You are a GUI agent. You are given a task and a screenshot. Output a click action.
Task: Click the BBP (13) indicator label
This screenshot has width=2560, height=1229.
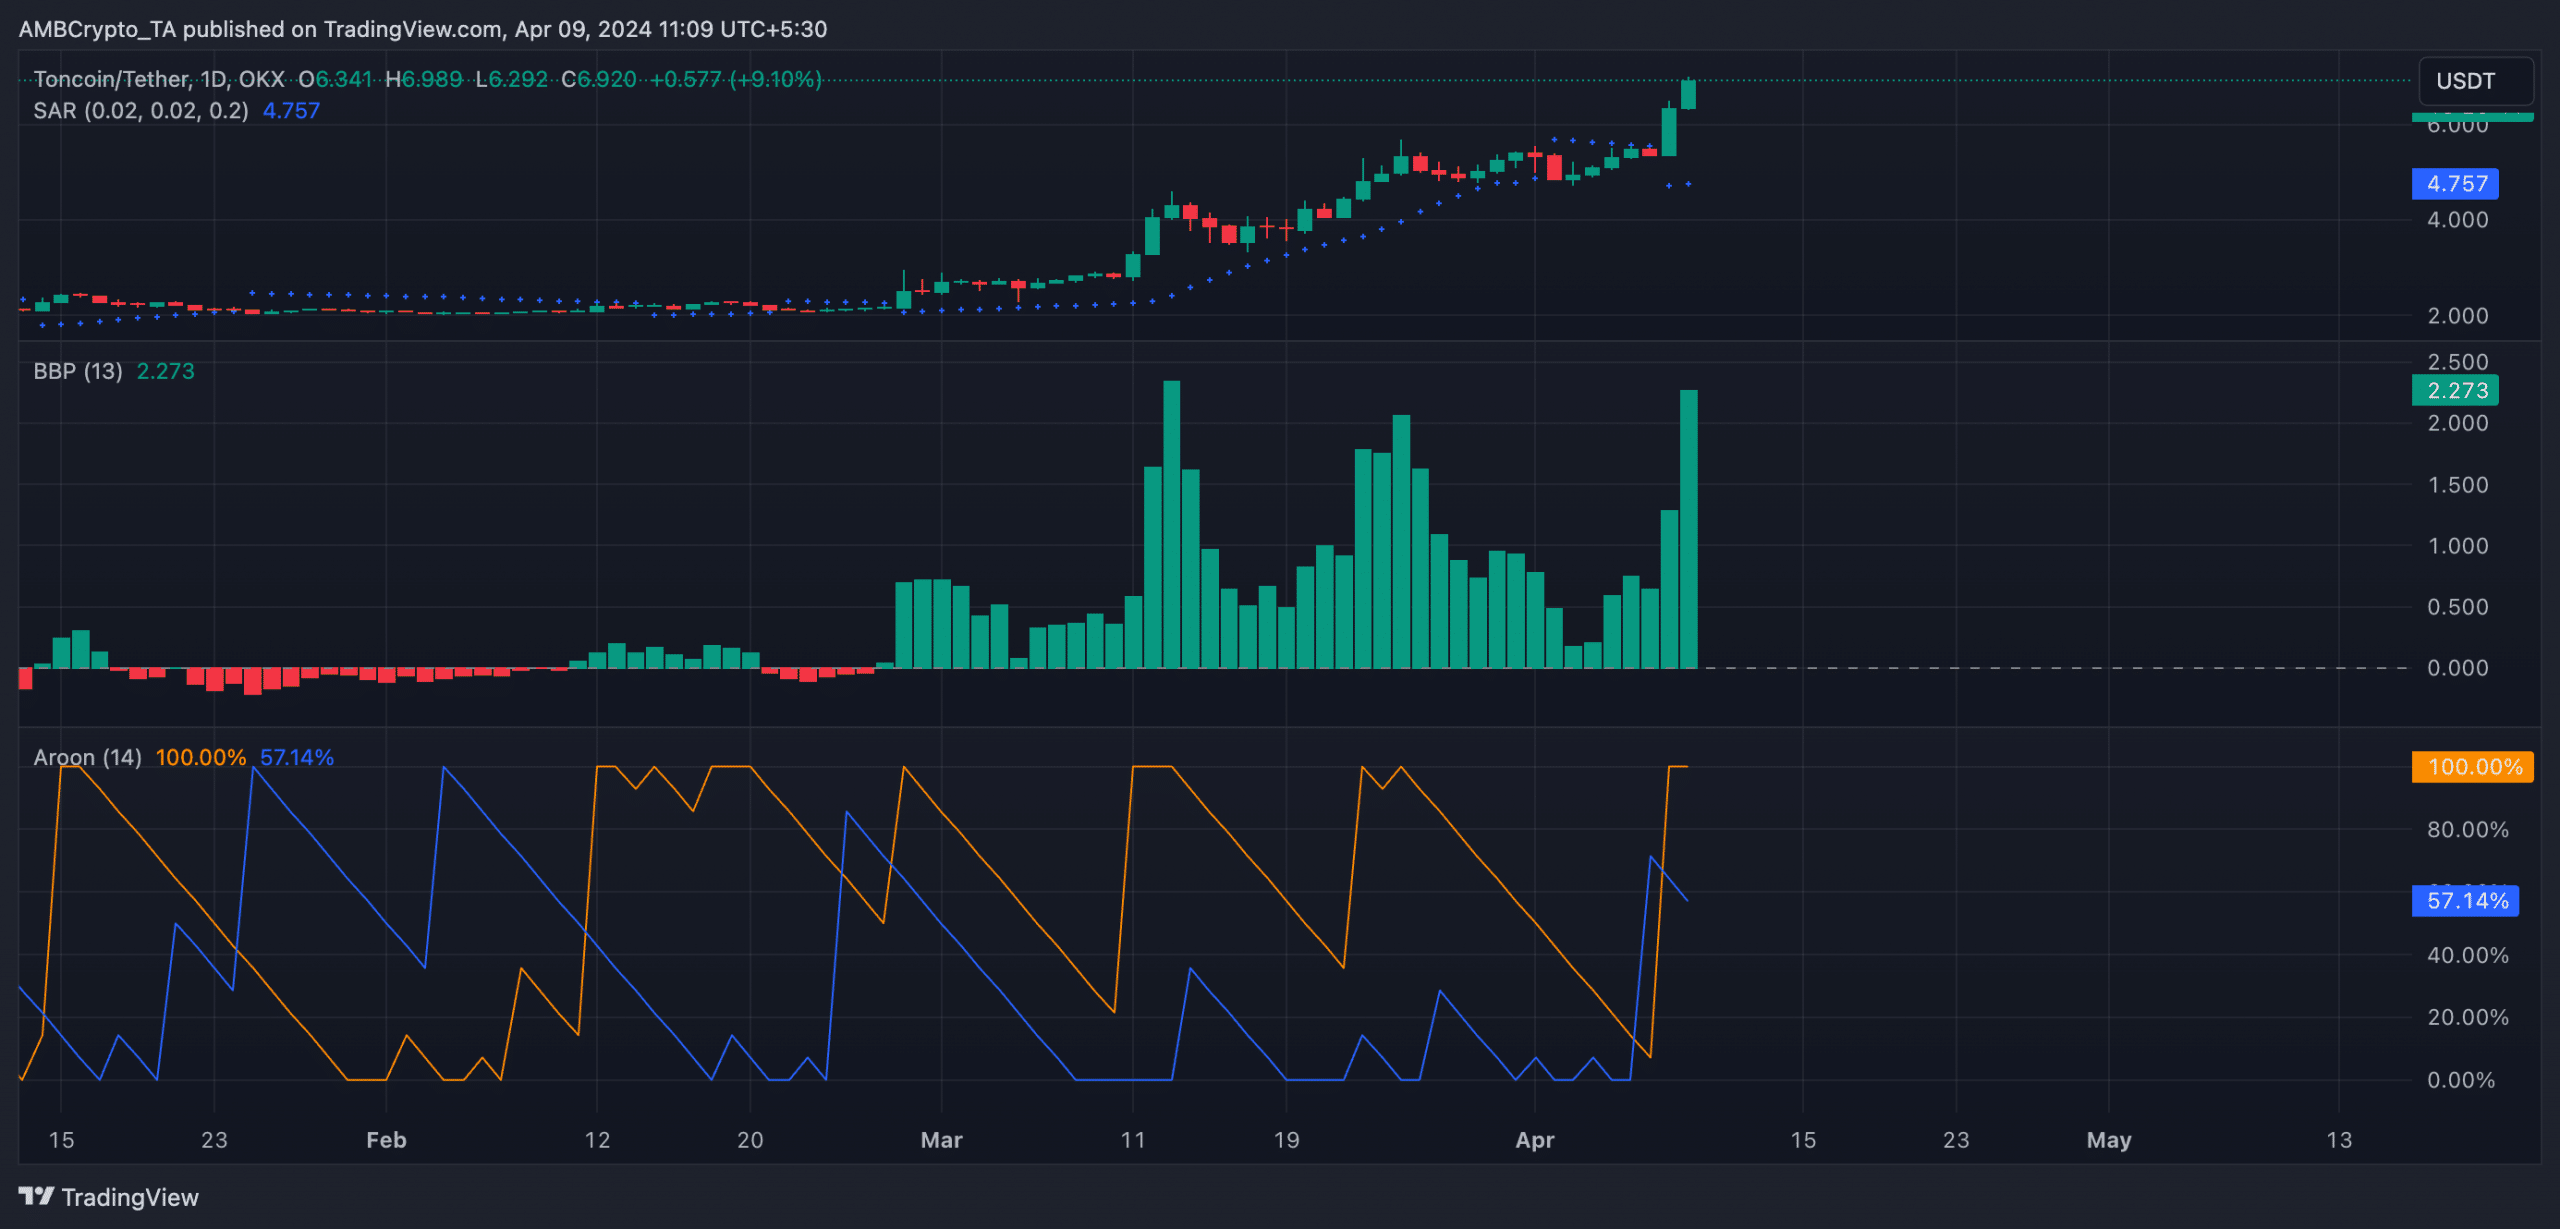click(78, 371)
